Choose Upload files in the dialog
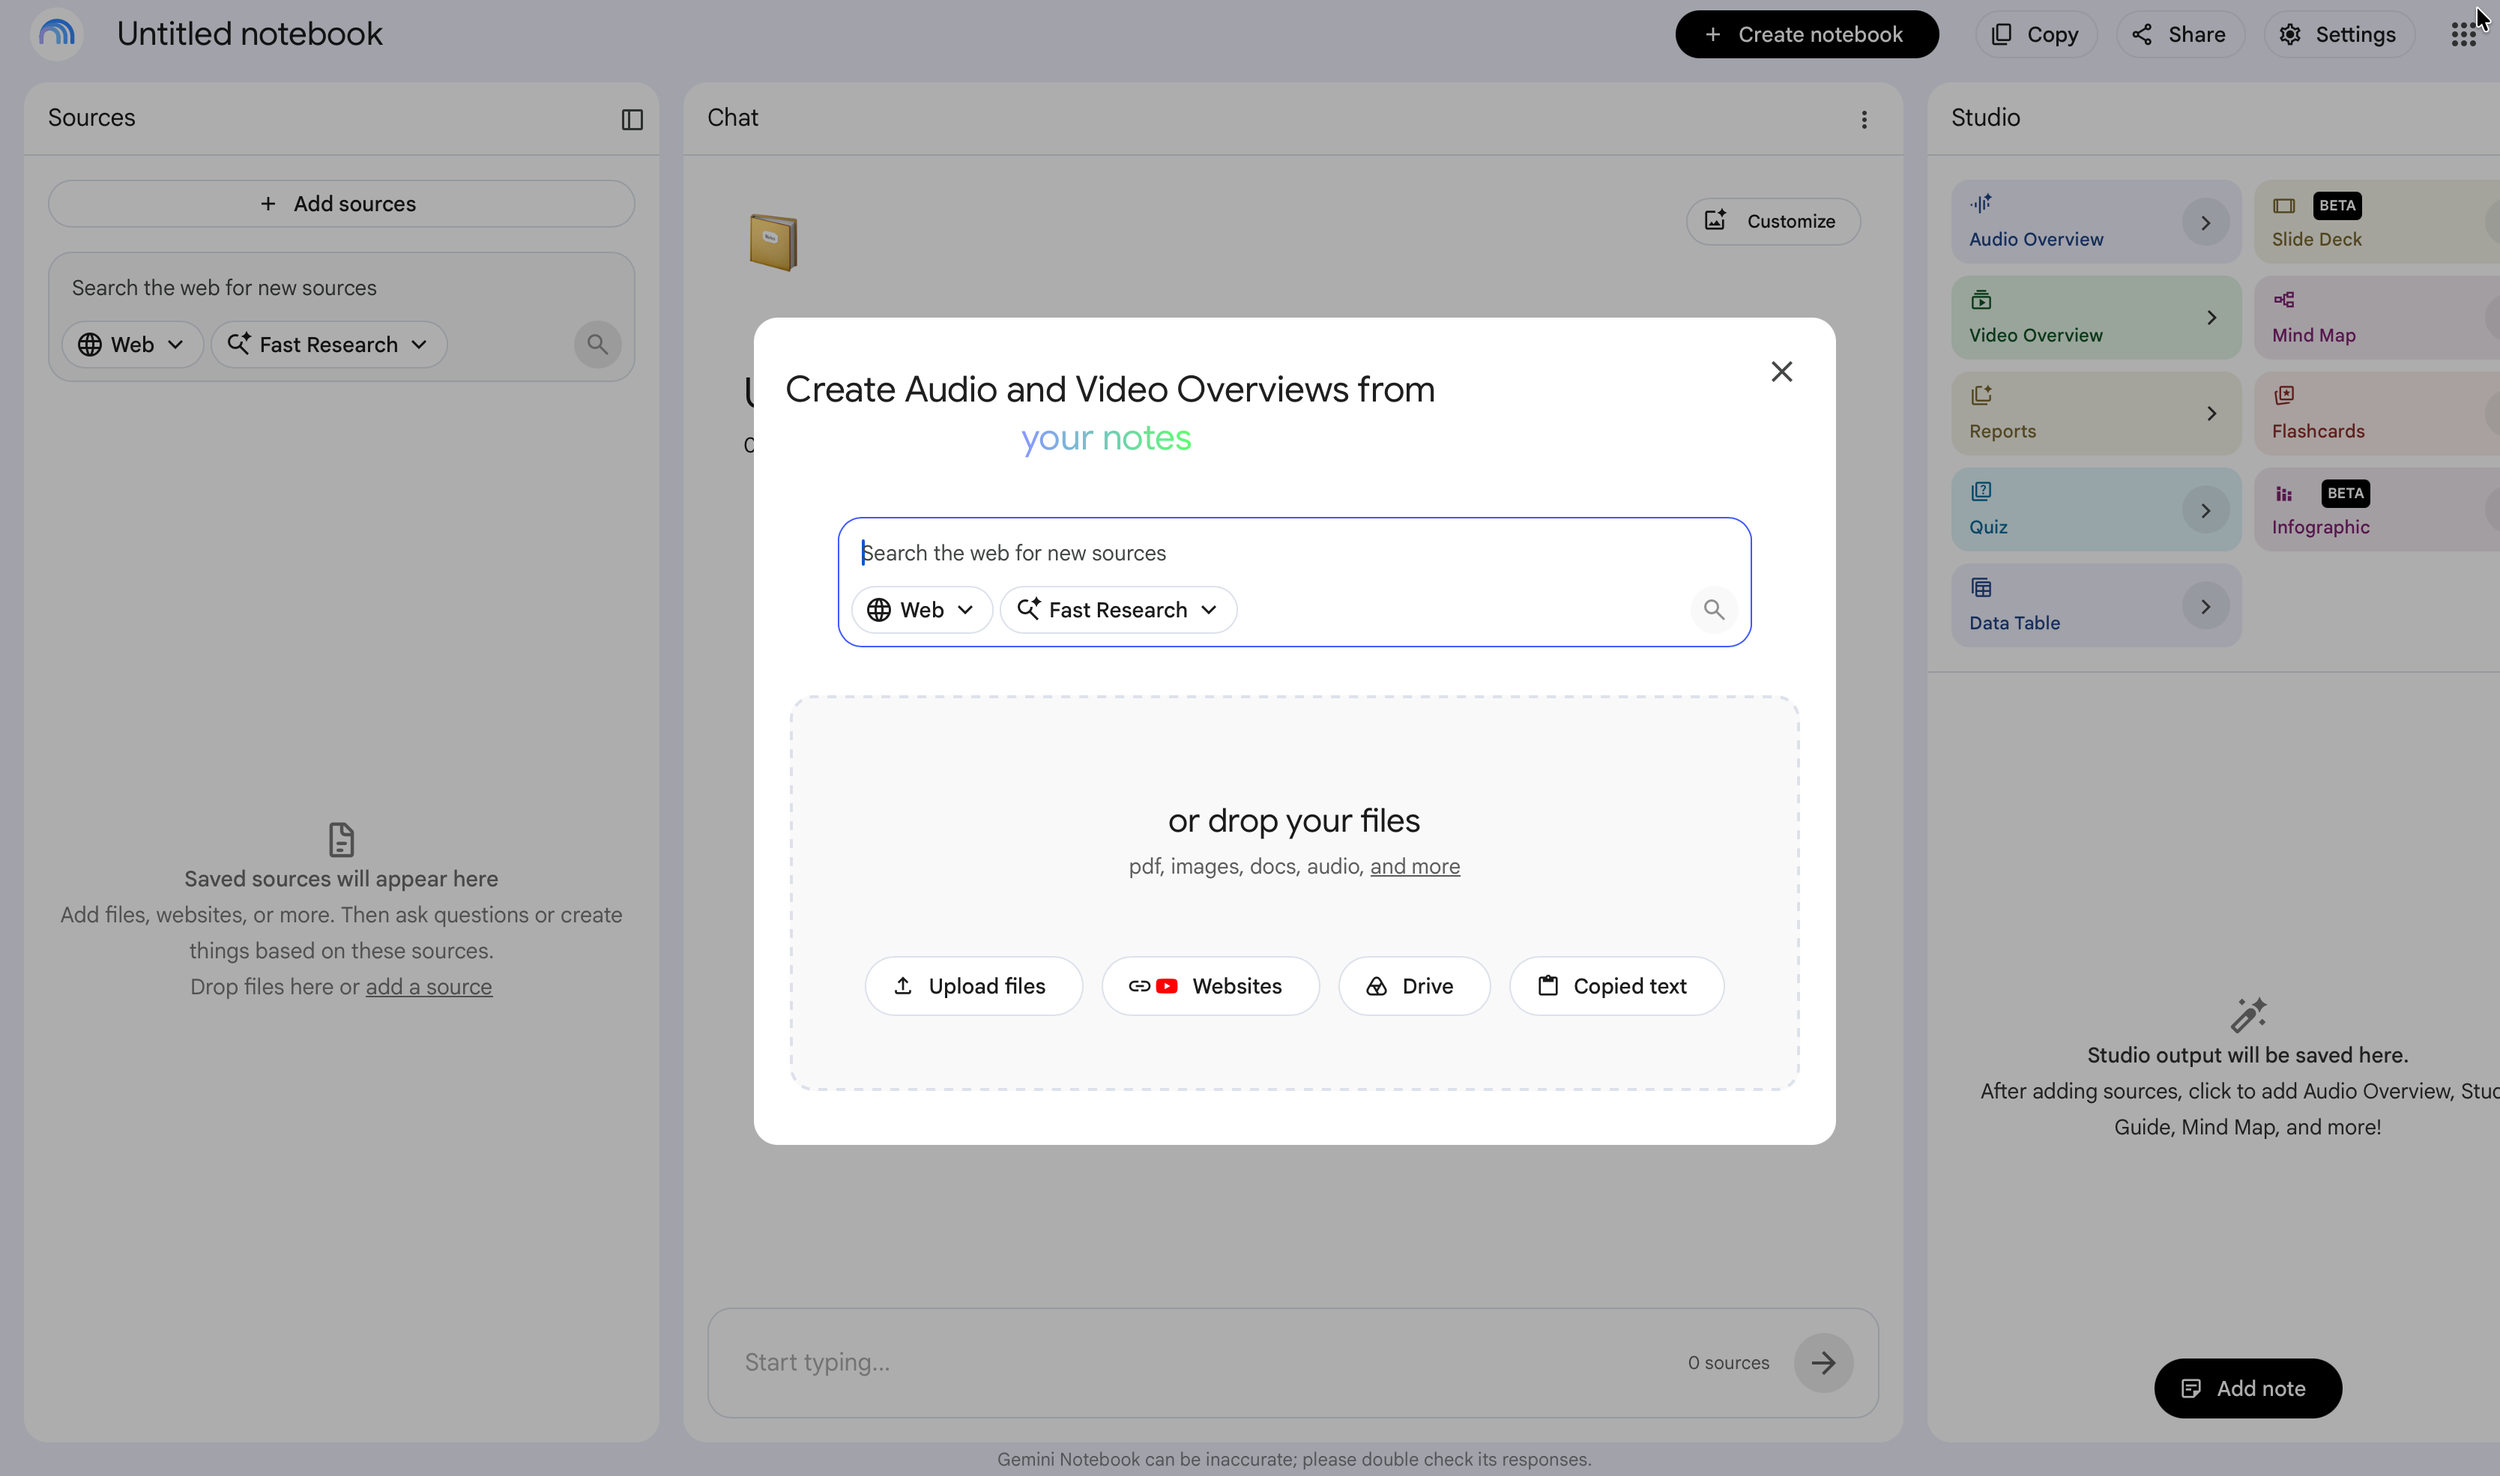This screenshot has height=1476, width=2500. (x=973, y=986)
